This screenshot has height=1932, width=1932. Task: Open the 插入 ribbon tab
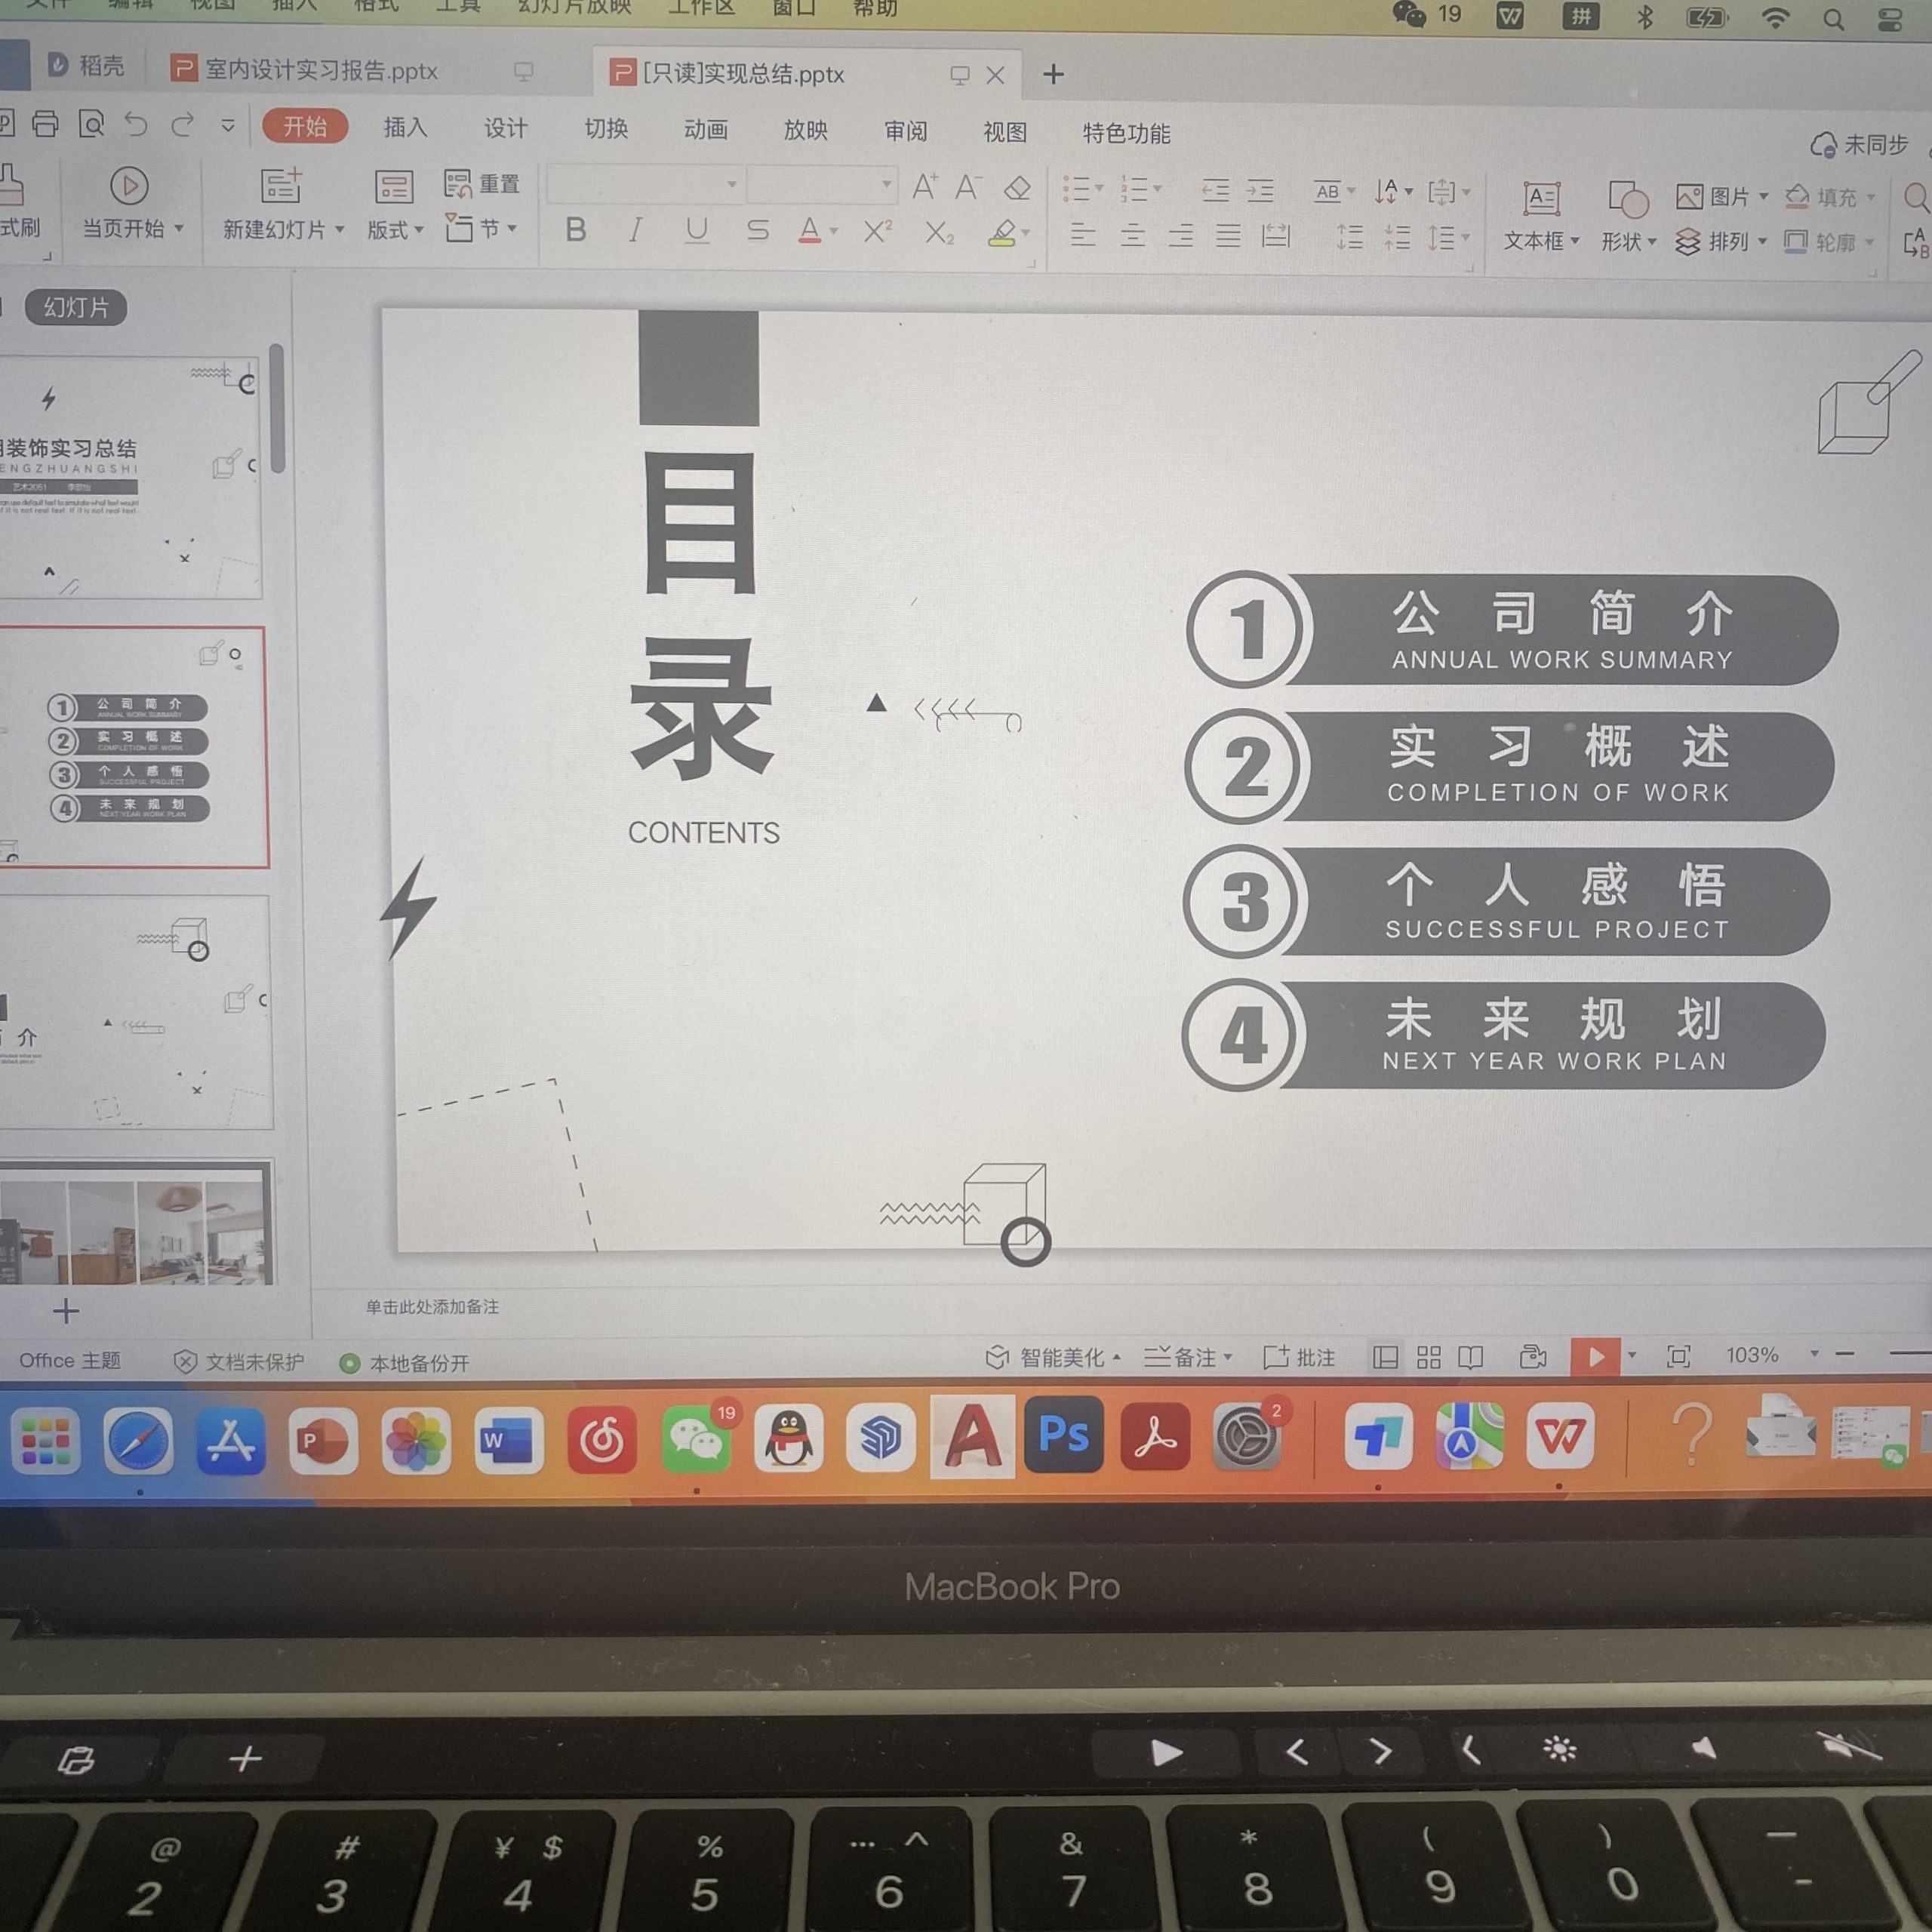(x=405, y=128)
